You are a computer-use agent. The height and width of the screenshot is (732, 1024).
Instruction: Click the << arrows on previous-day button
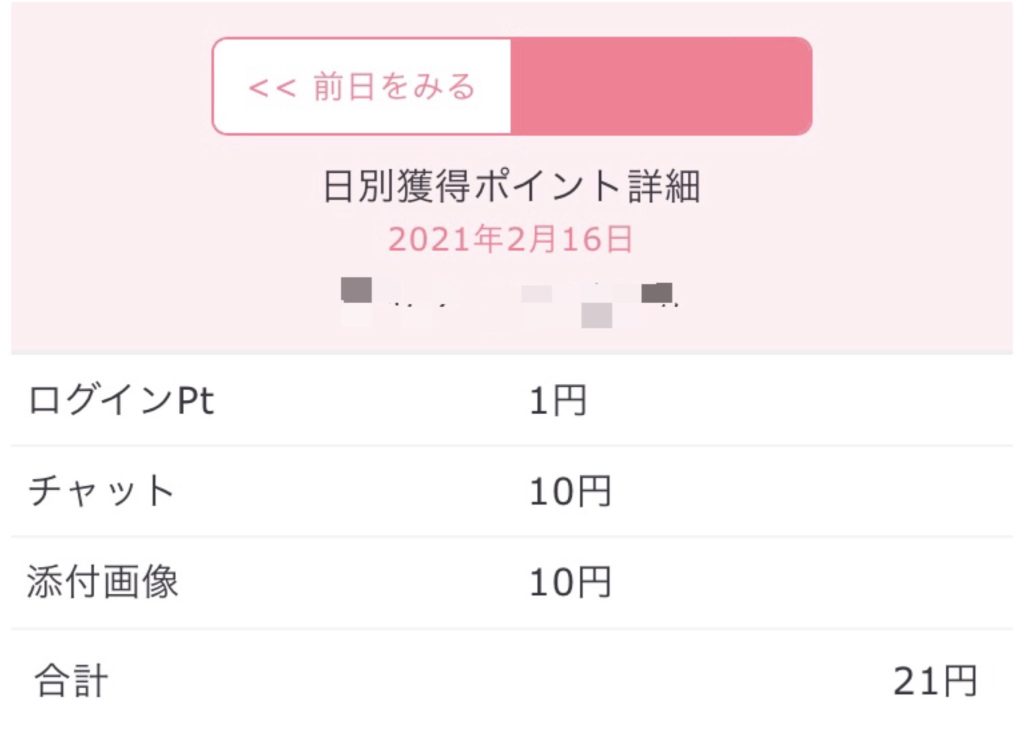(x=271, y=88)
